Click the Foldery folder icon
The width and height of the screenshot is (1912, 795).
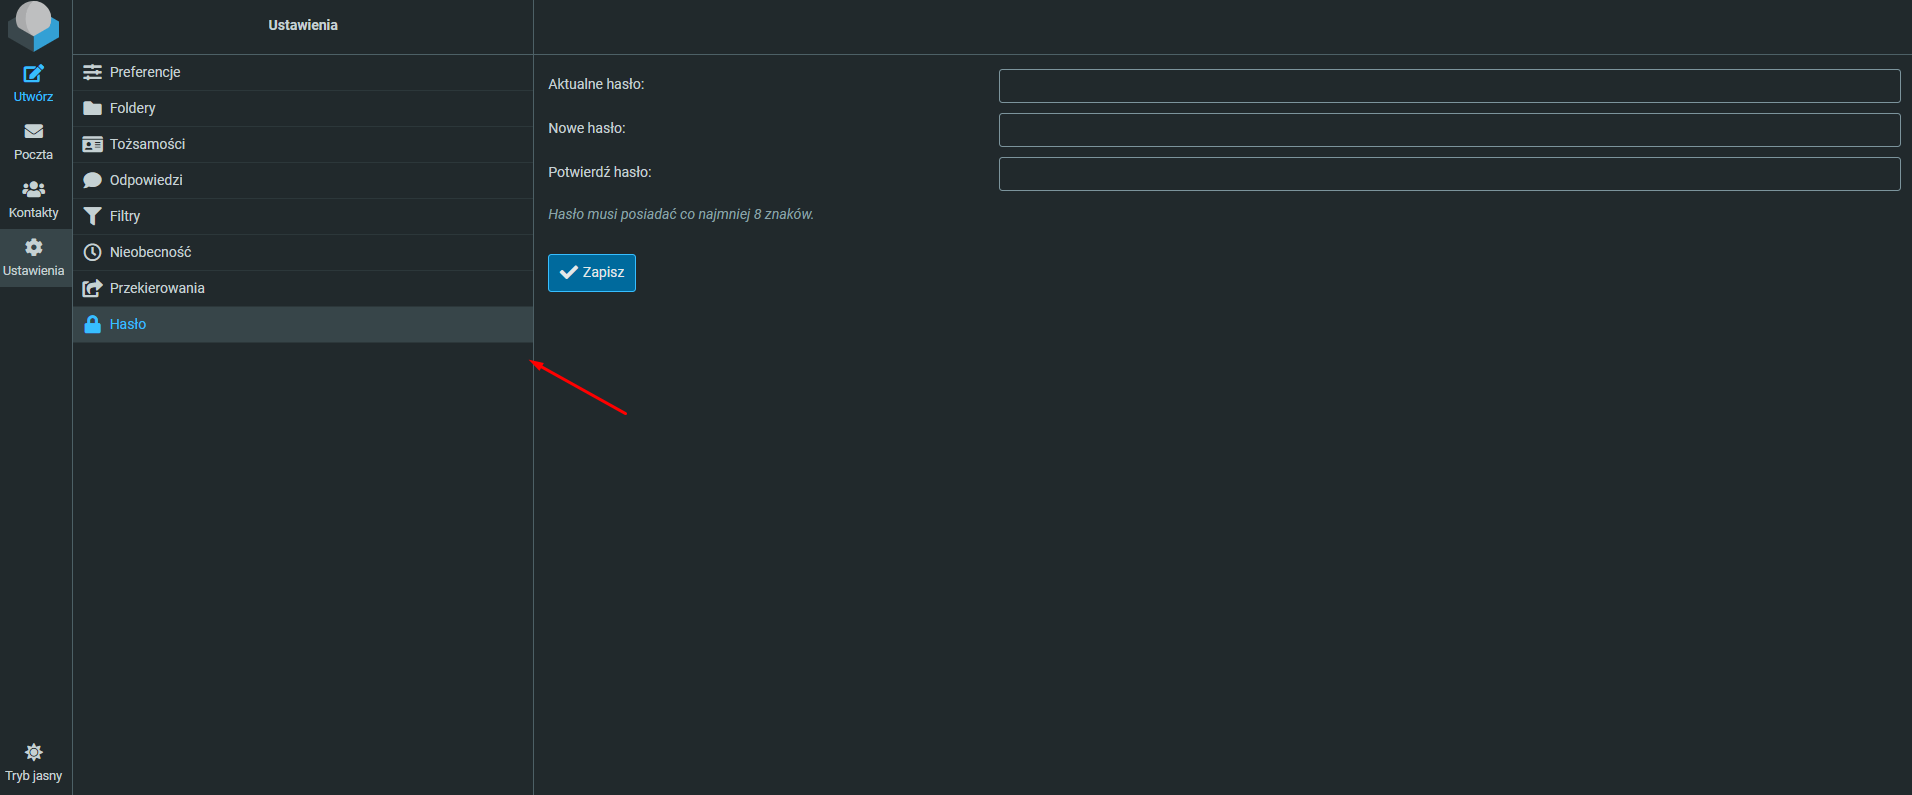[x=93, y=108]
